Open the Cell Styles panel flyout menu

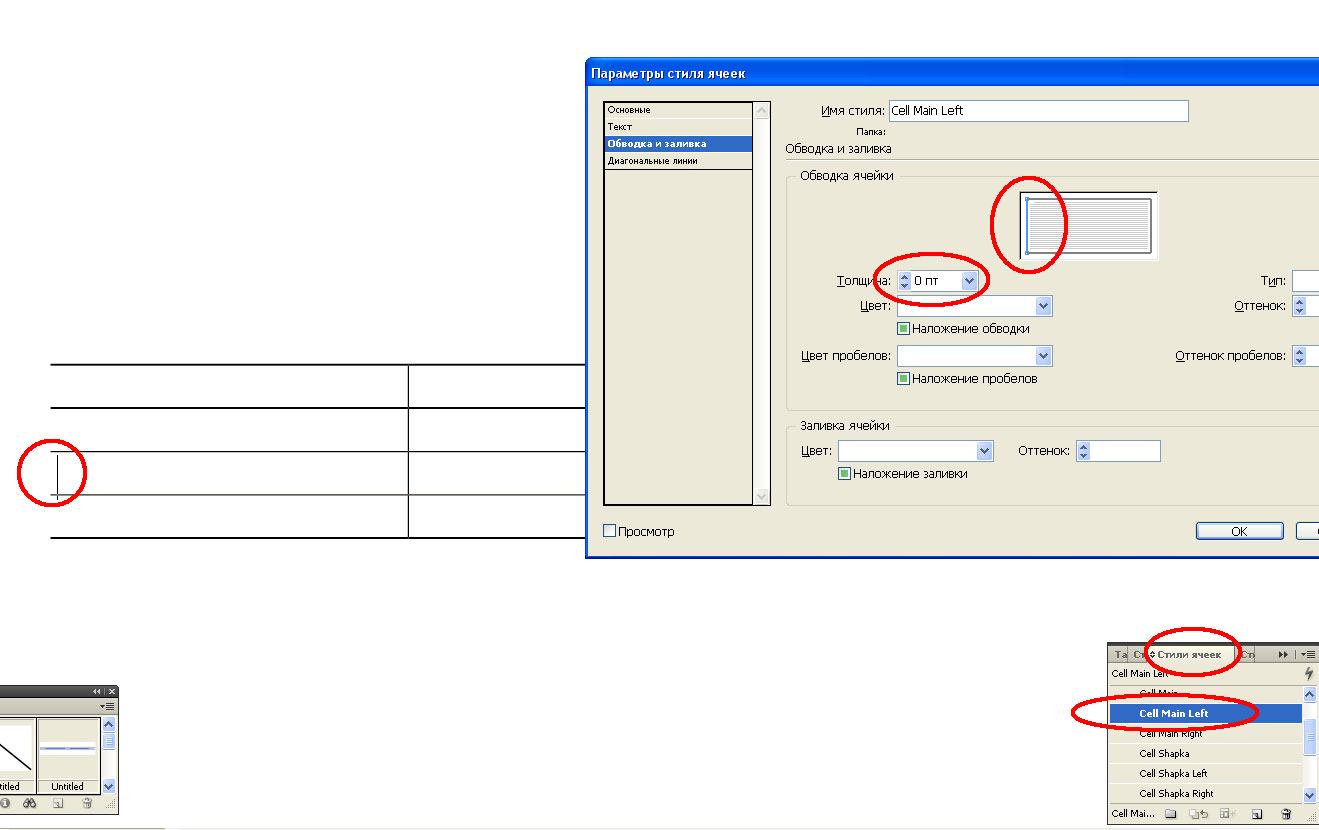click(x=1308, y=654)
